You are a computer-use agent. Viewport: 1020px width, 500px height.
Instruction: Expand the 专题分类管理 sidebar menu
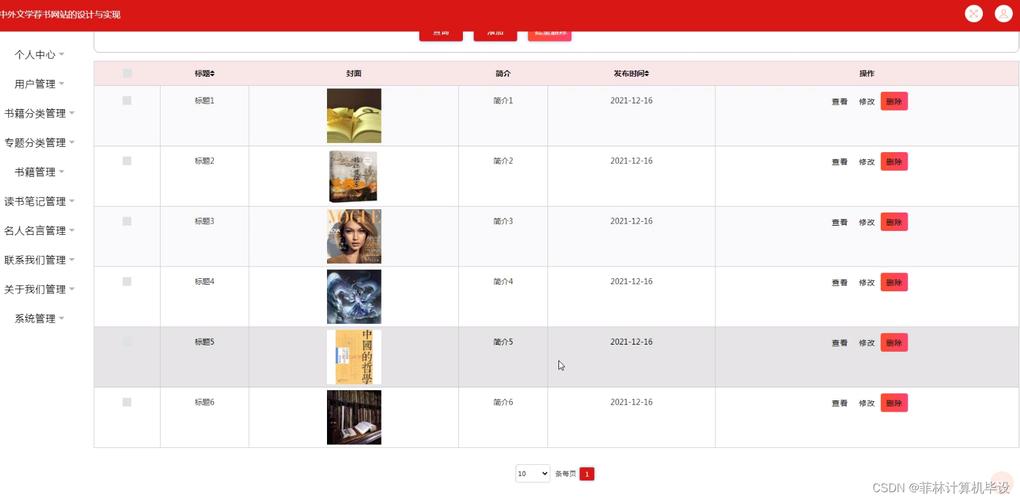(39, 142)
